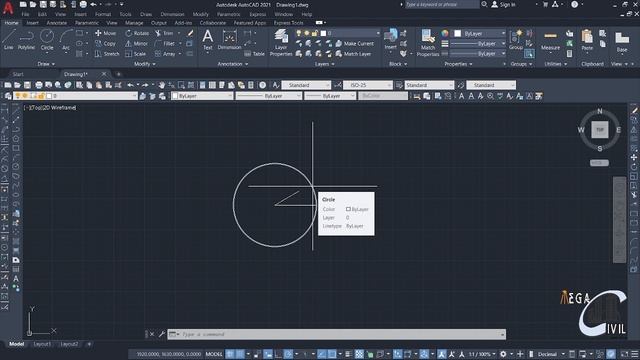Switch to the Start tab
The height and width of the screenshot is (360, 640).
tap(18, 74)
